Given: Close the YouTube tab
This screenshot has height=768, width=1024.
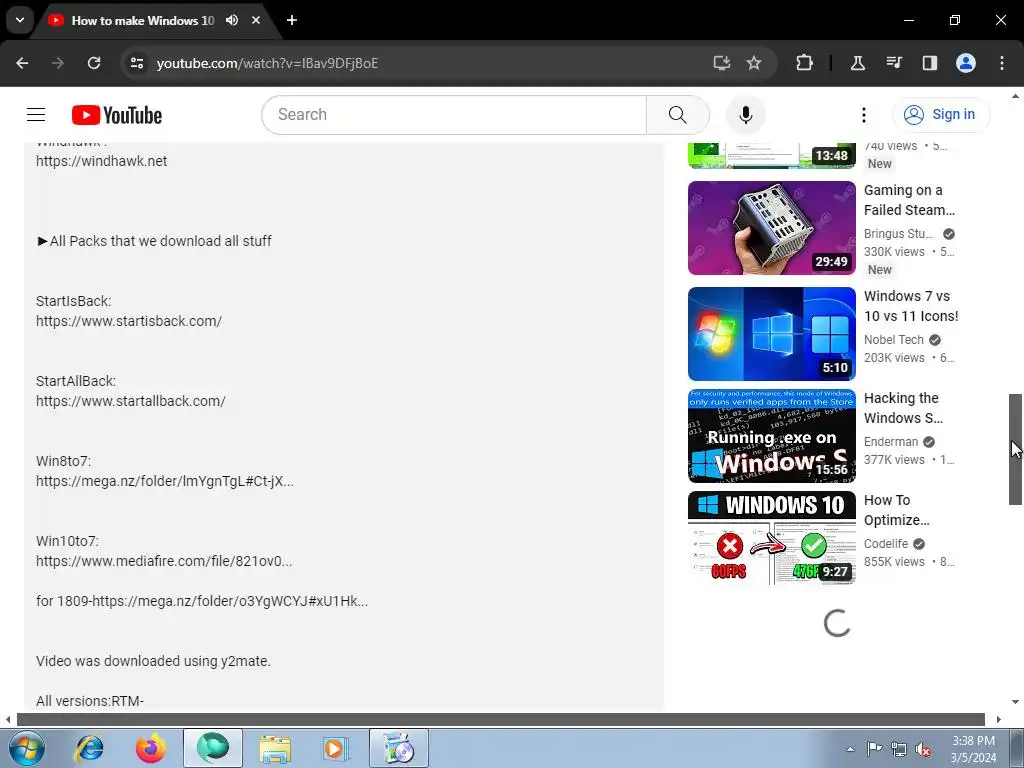Looking at the screenshot, I should point(256,20).
